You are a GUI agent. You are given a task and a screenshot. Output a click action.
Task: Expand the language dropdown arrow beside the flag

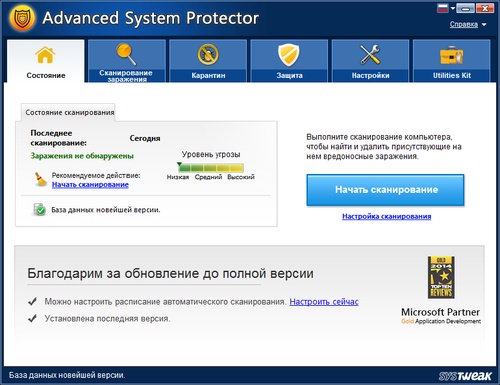453,8
